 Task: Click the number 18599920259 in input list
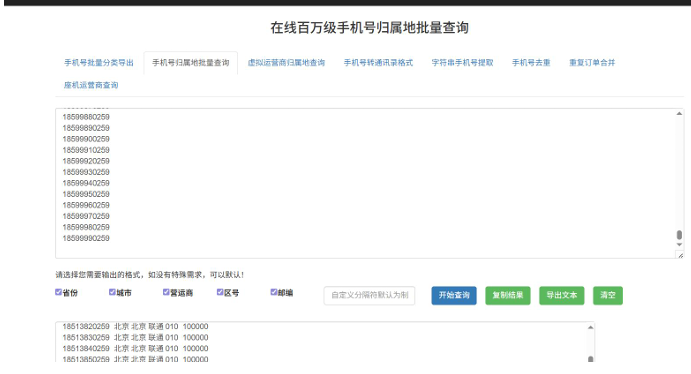86,161
